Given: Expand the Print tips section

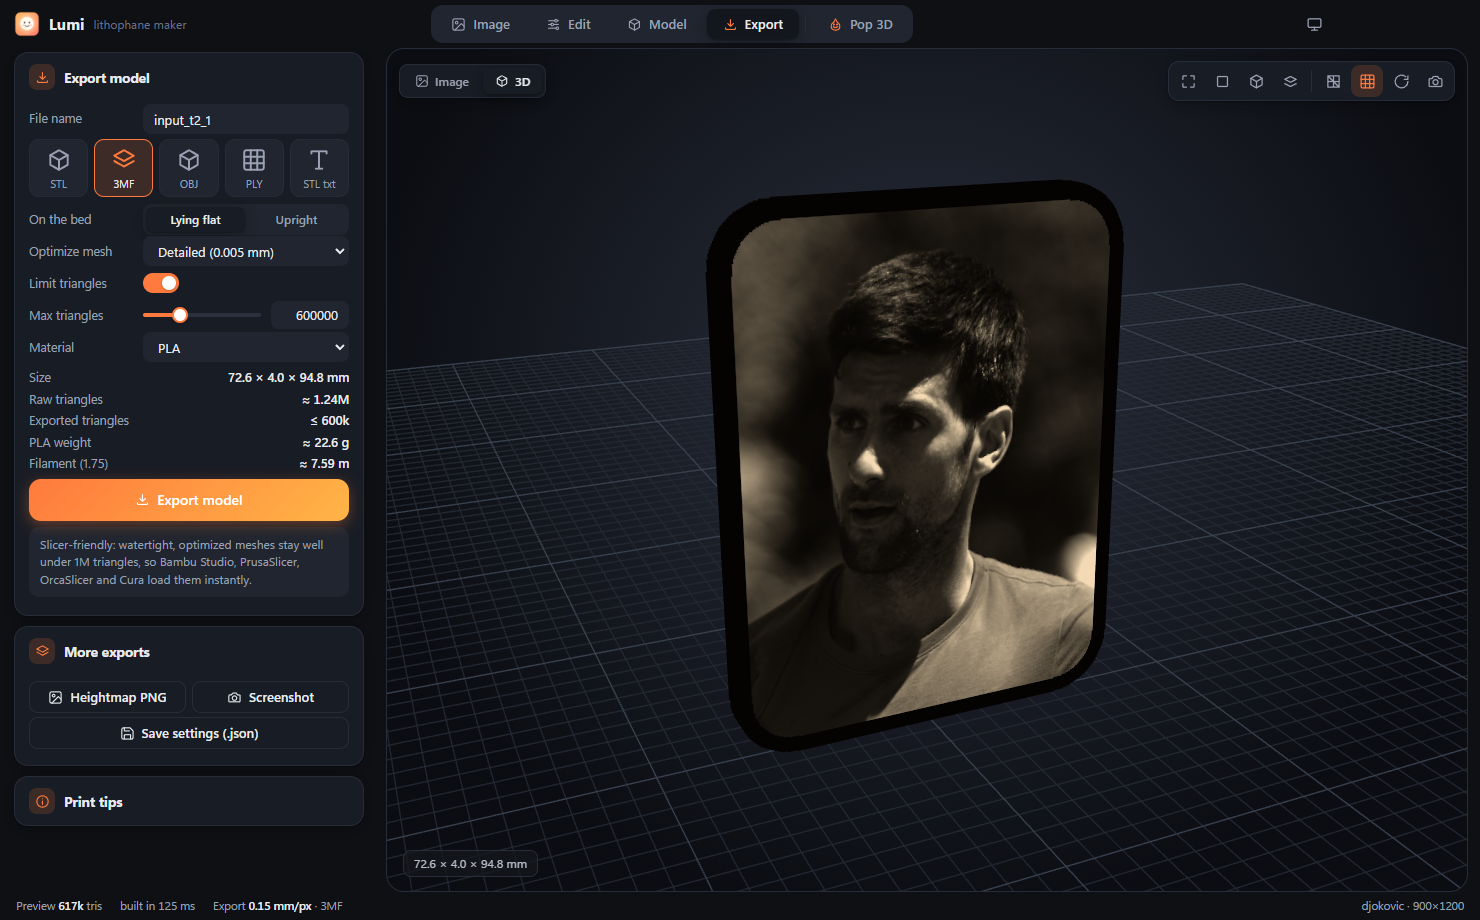Looking at the screenshot, I should pyautogui.click(x=189, y=801).
